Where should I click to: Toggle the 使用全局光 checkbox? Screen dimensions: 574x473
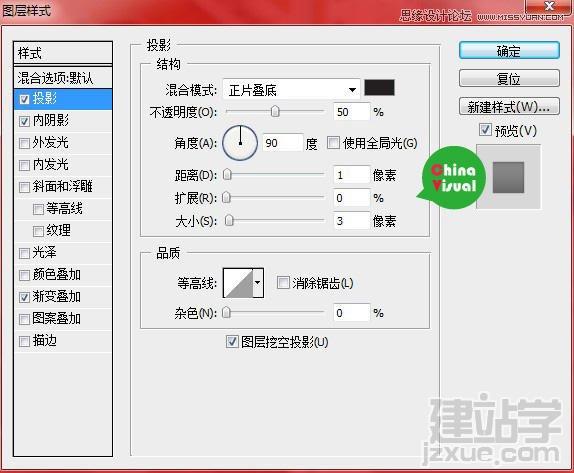[333, 142]
